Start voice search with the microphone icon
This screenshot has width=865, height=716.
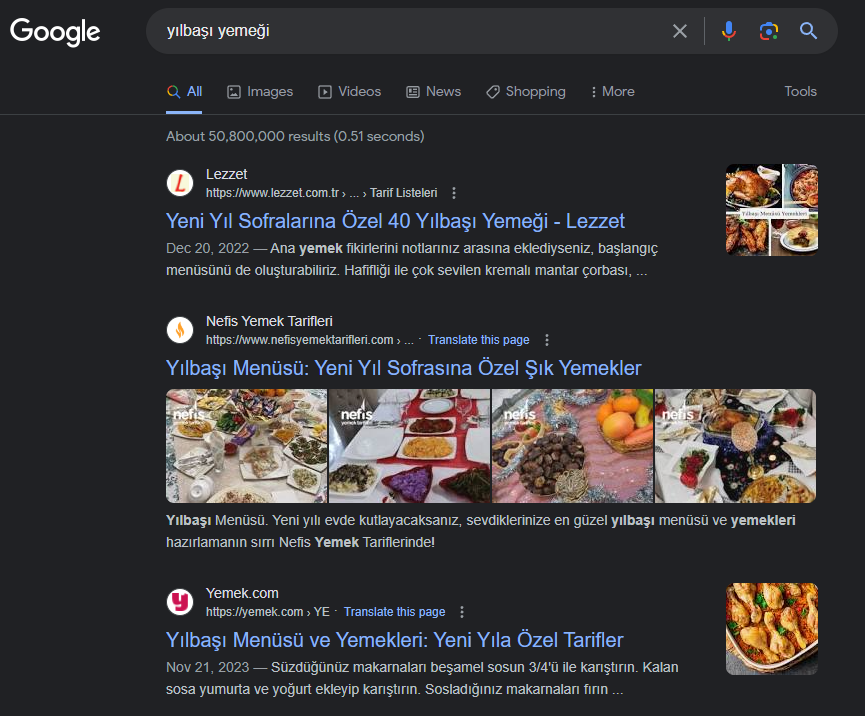tap(728, 31)
